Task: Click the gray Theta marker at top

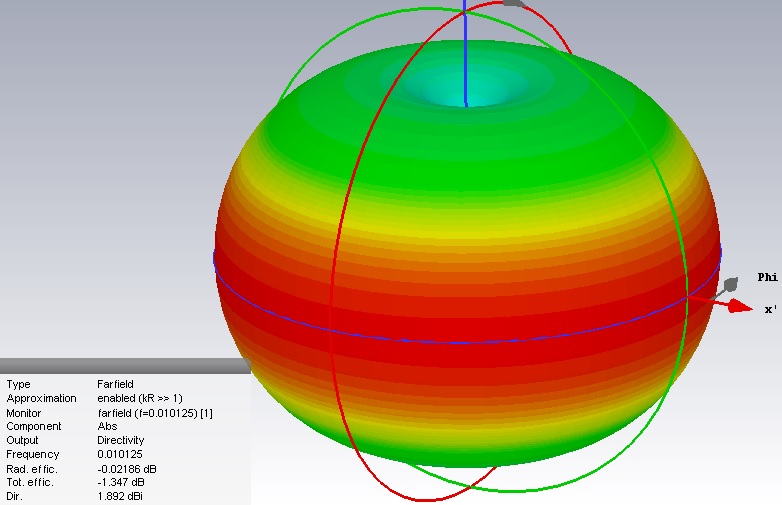Action: click(x=514, y=3)
